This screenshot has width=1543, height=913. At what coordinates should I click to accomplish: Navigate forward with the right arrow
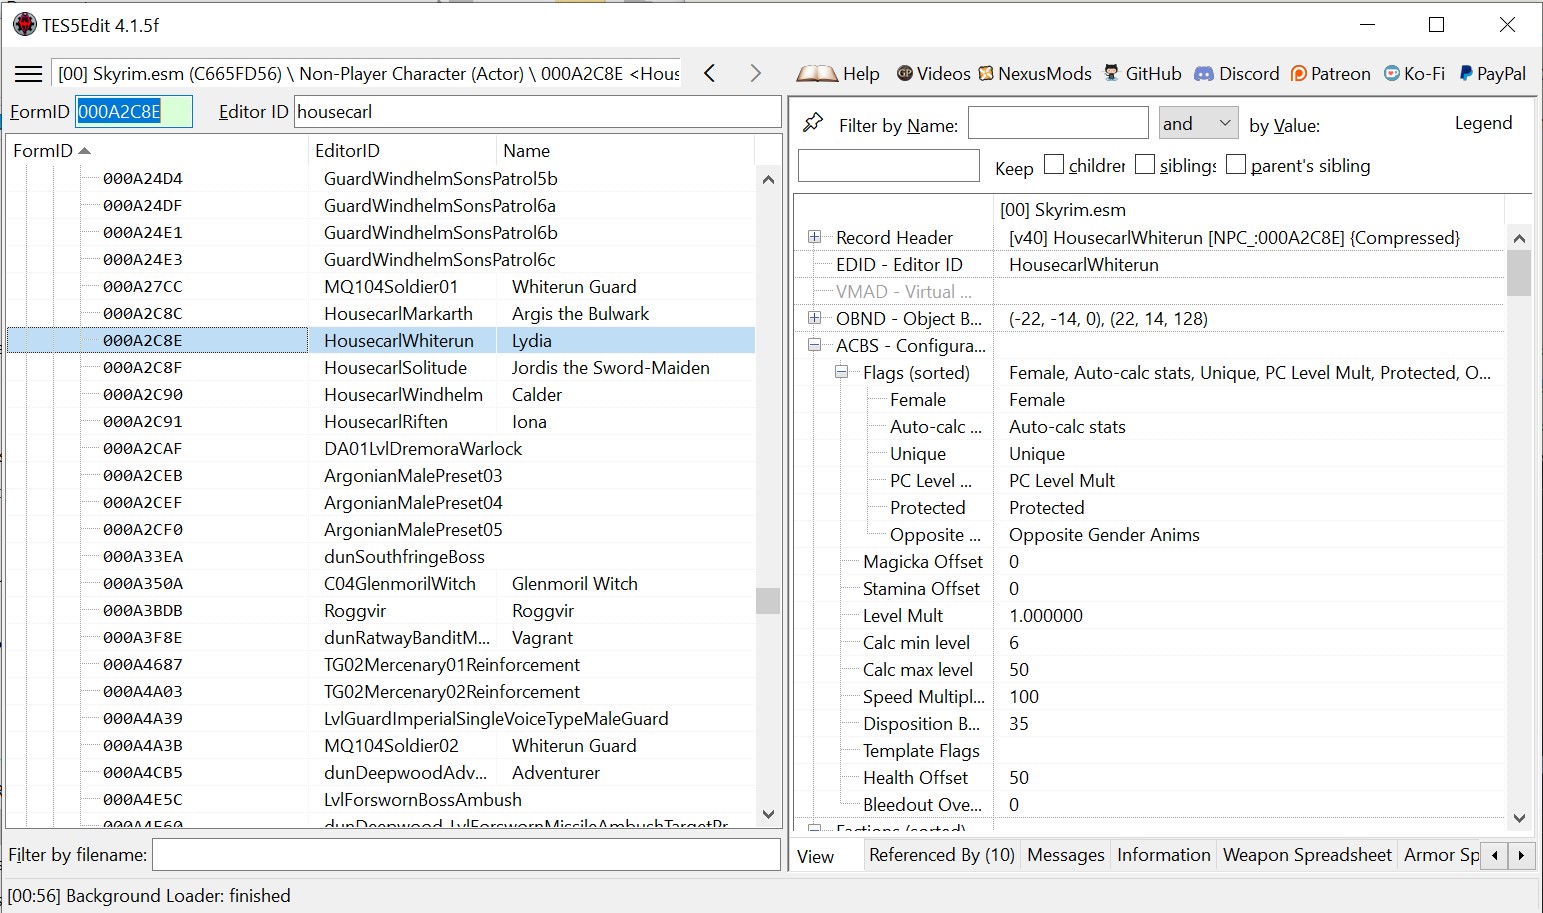pos(755,73)
